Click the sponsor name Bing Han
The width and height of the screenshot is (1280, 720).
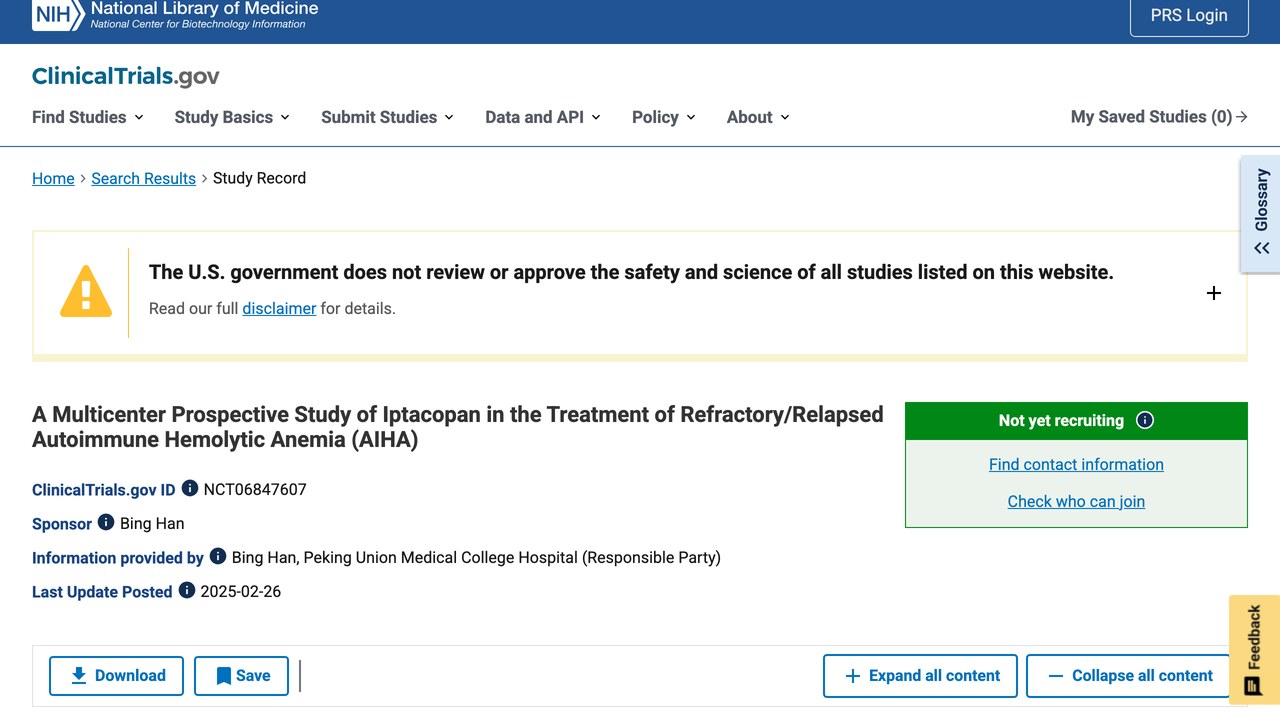coord(152,523)
